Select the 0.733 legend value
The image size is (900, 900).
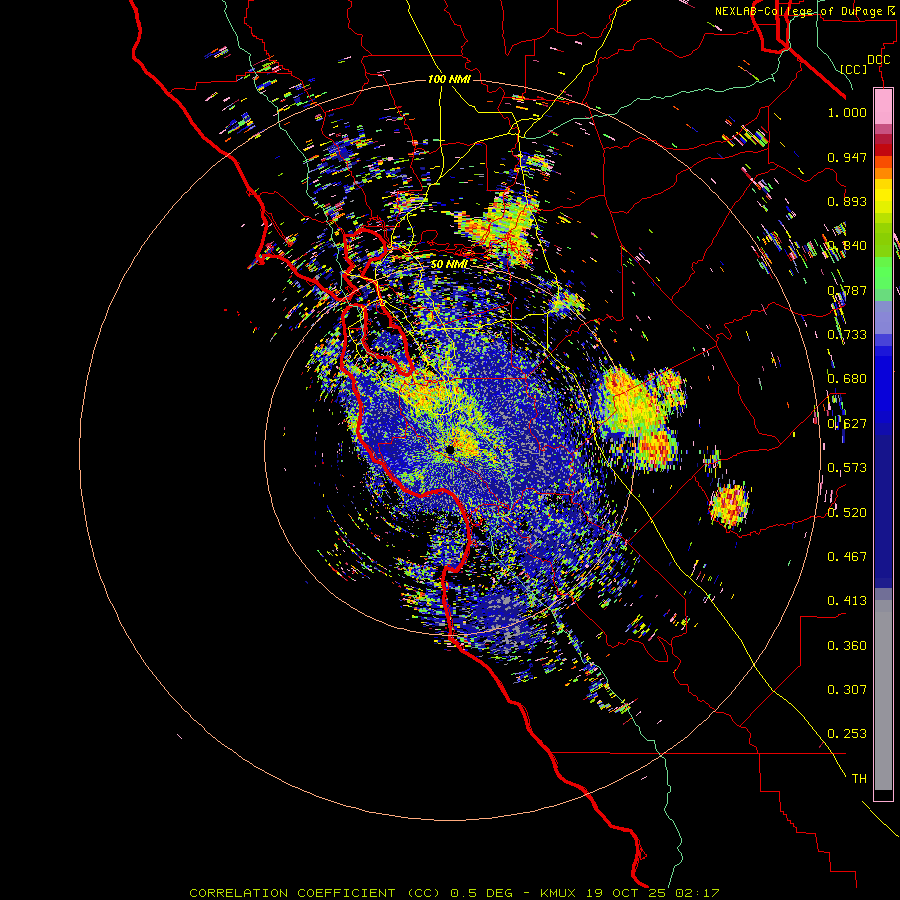tap(847, 335)
